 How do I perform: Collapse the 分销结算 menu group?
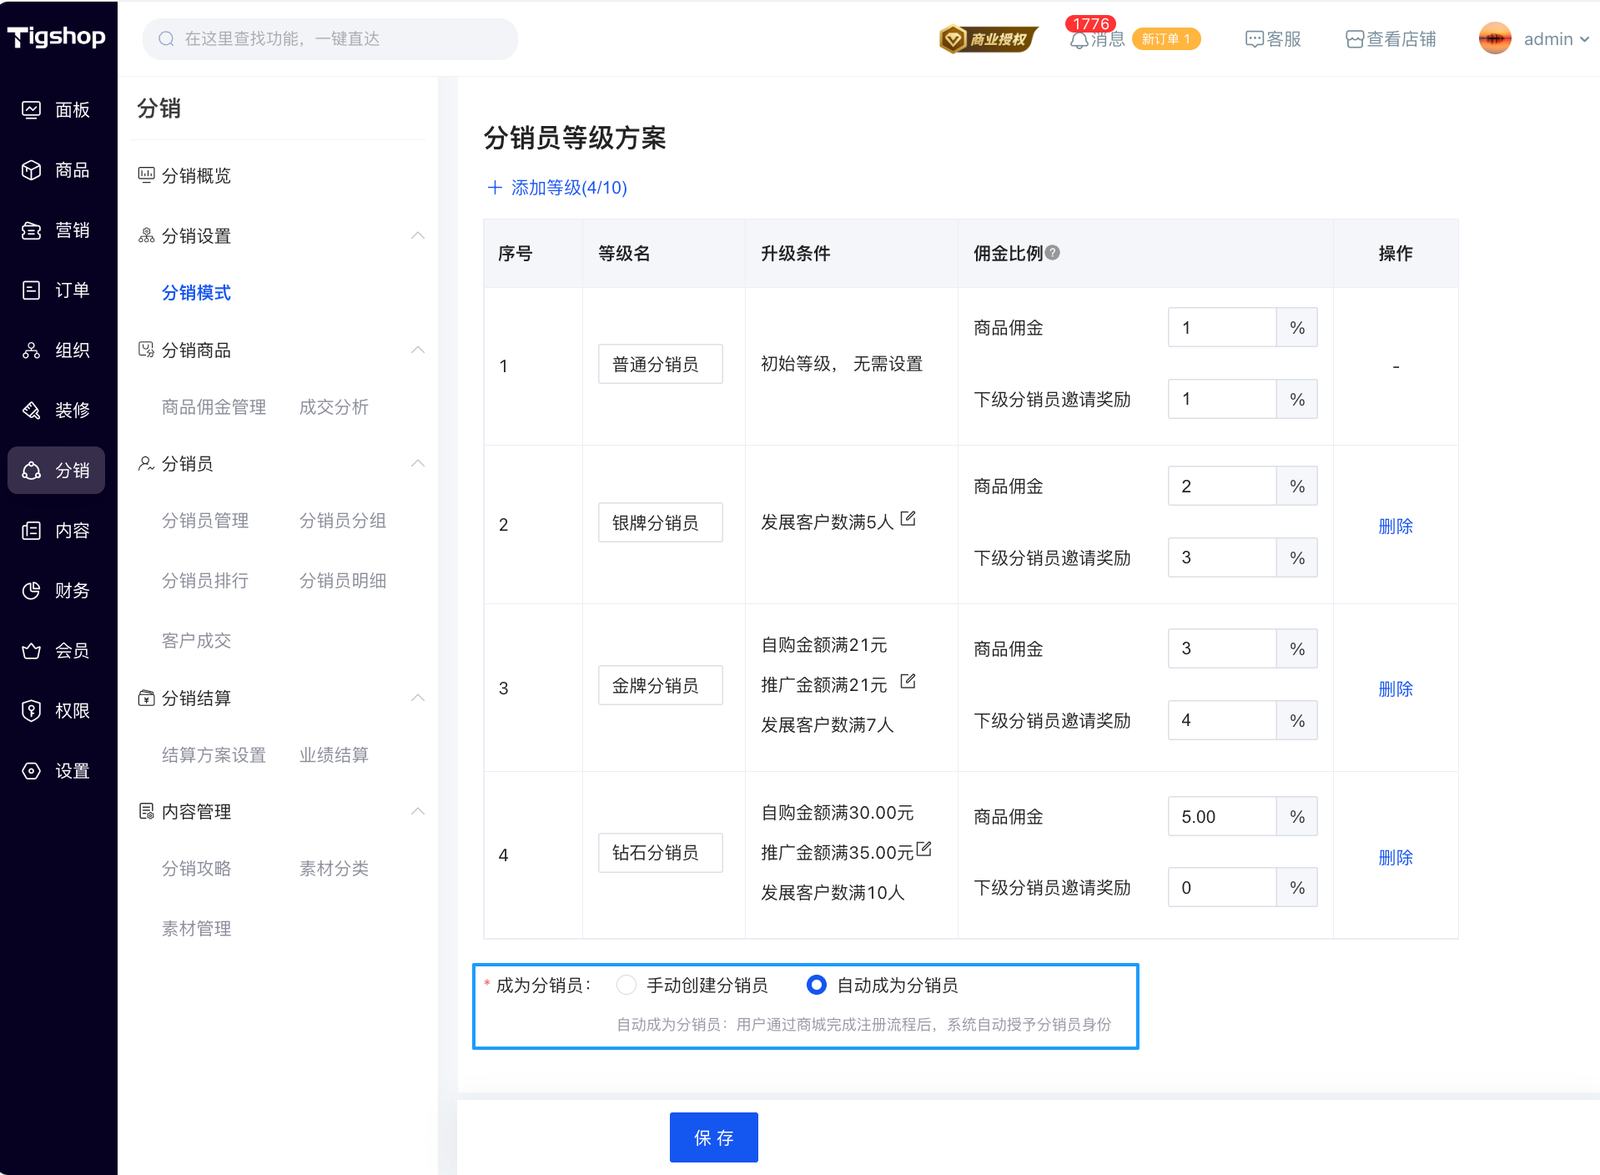(418, 698)
